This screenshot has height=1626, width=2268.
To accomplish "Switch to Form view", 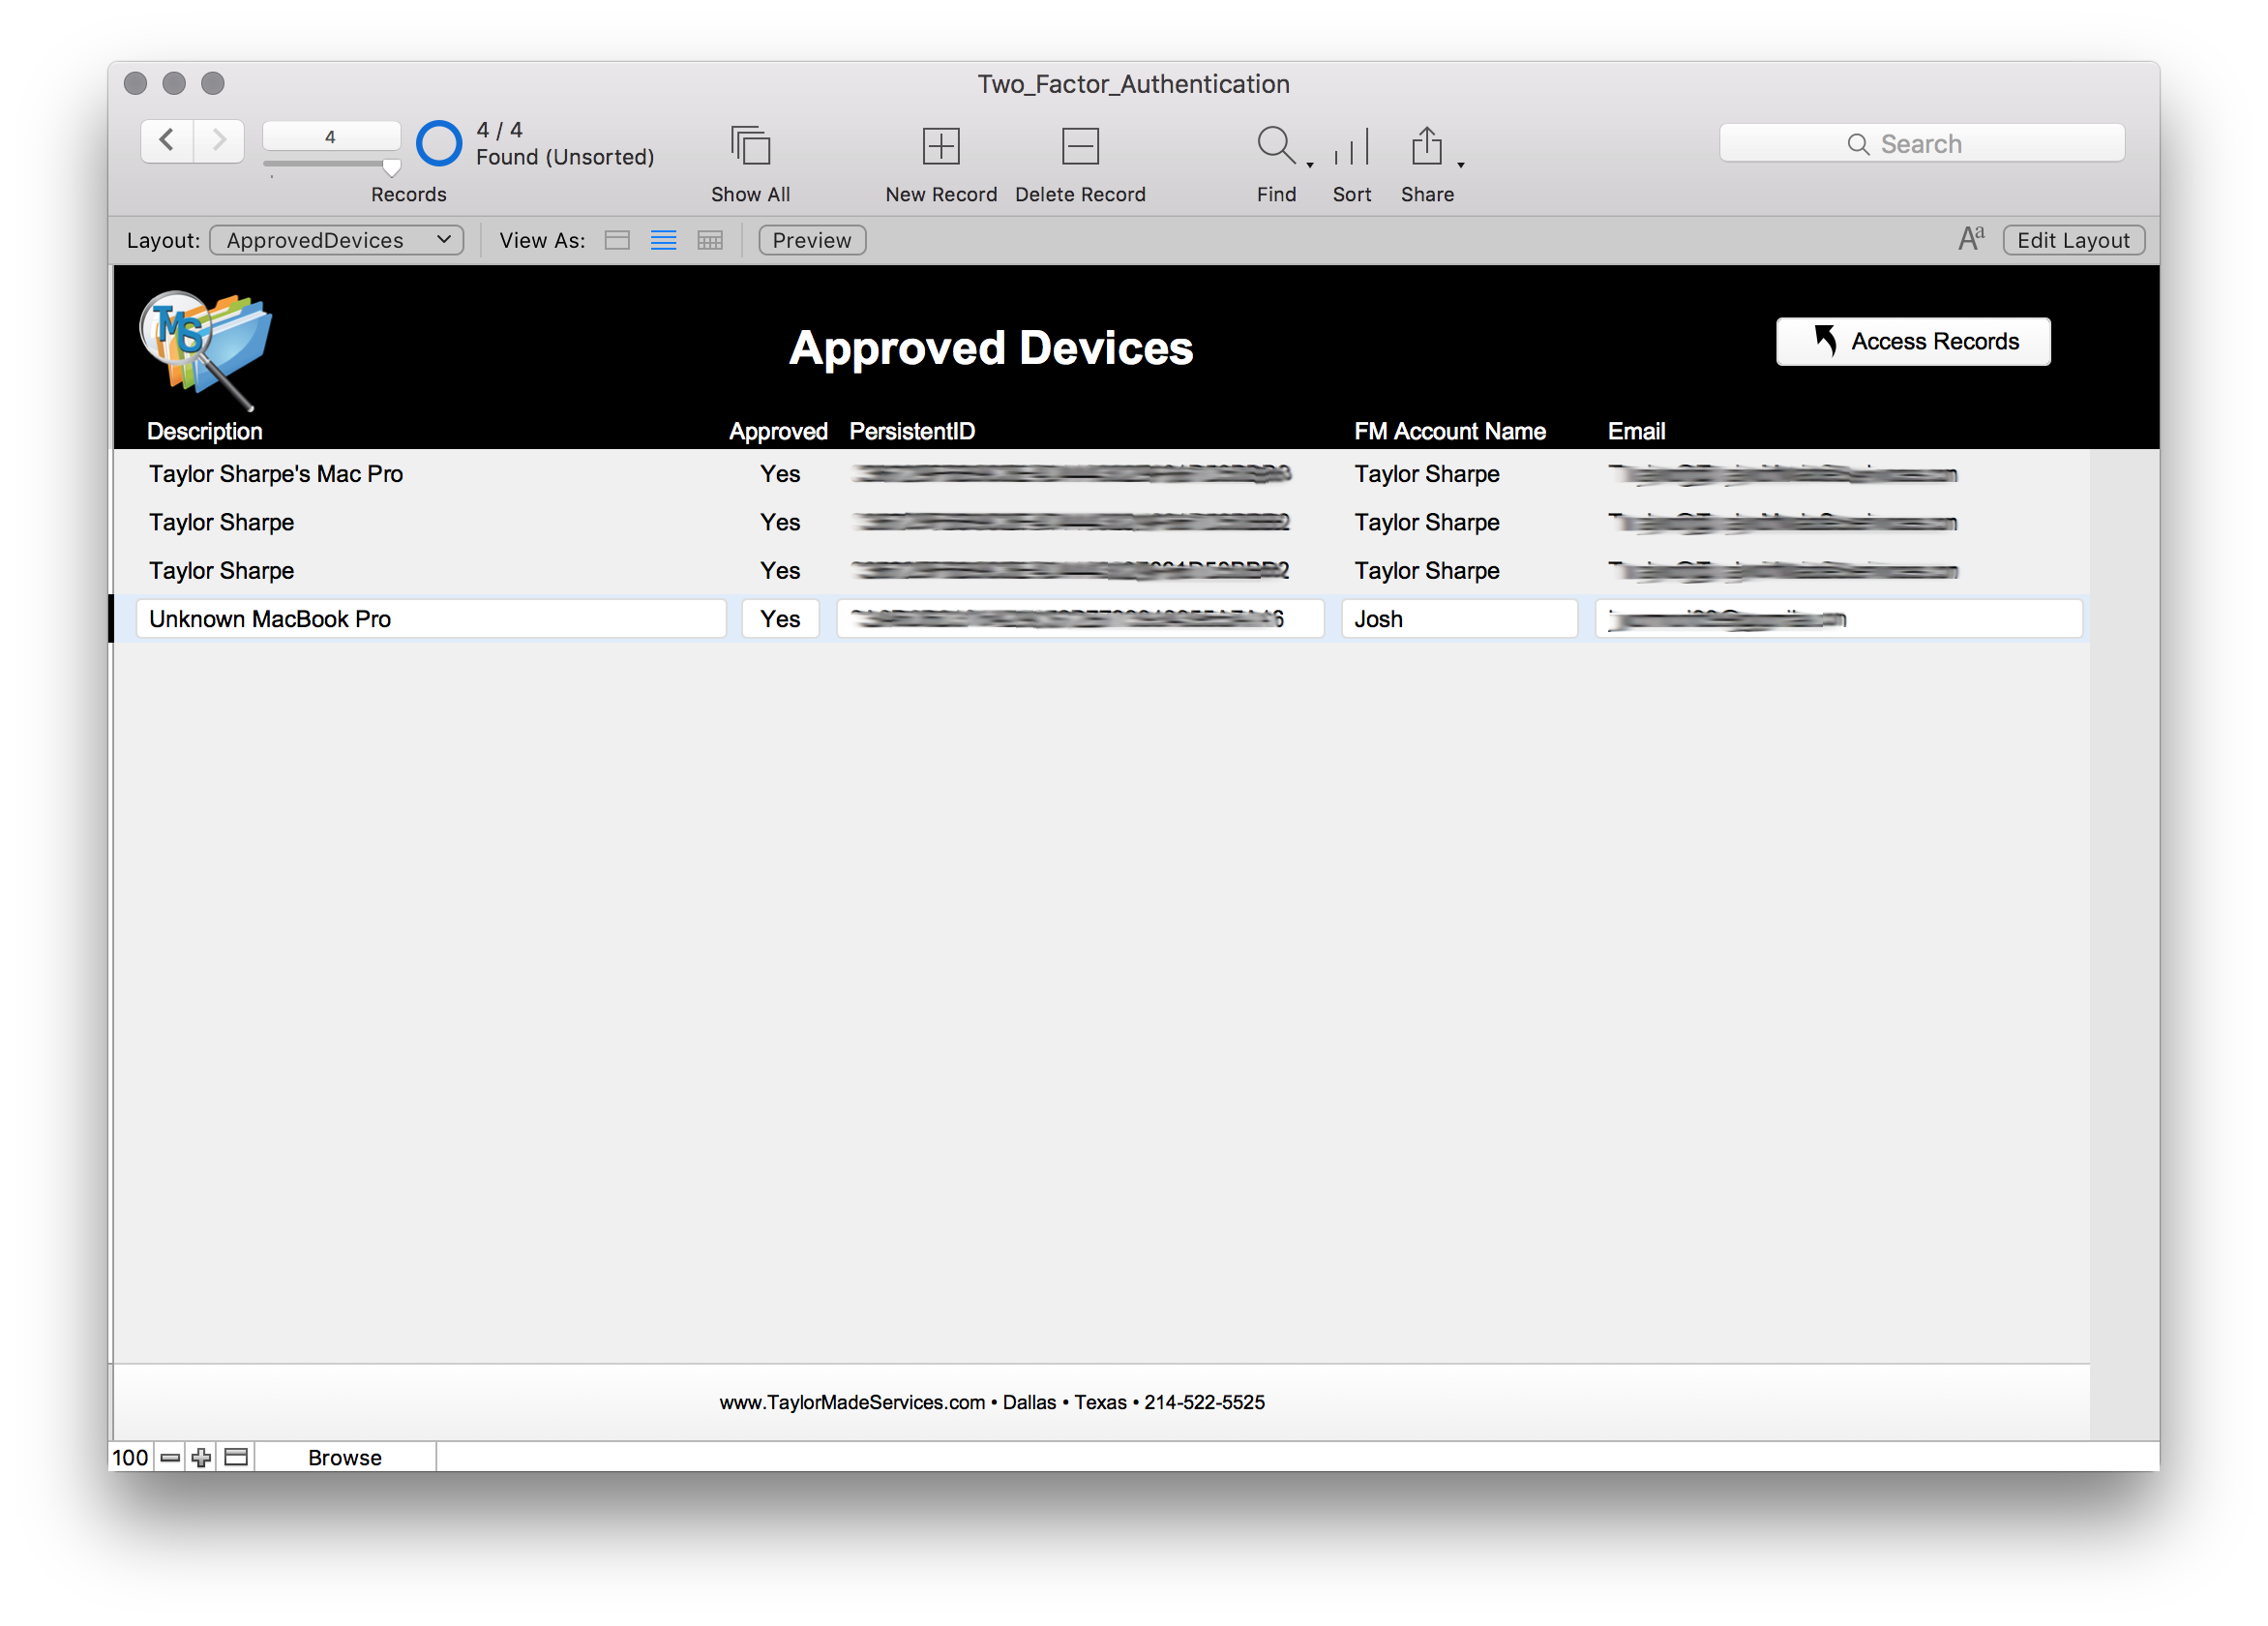I will tap(617, 240).
